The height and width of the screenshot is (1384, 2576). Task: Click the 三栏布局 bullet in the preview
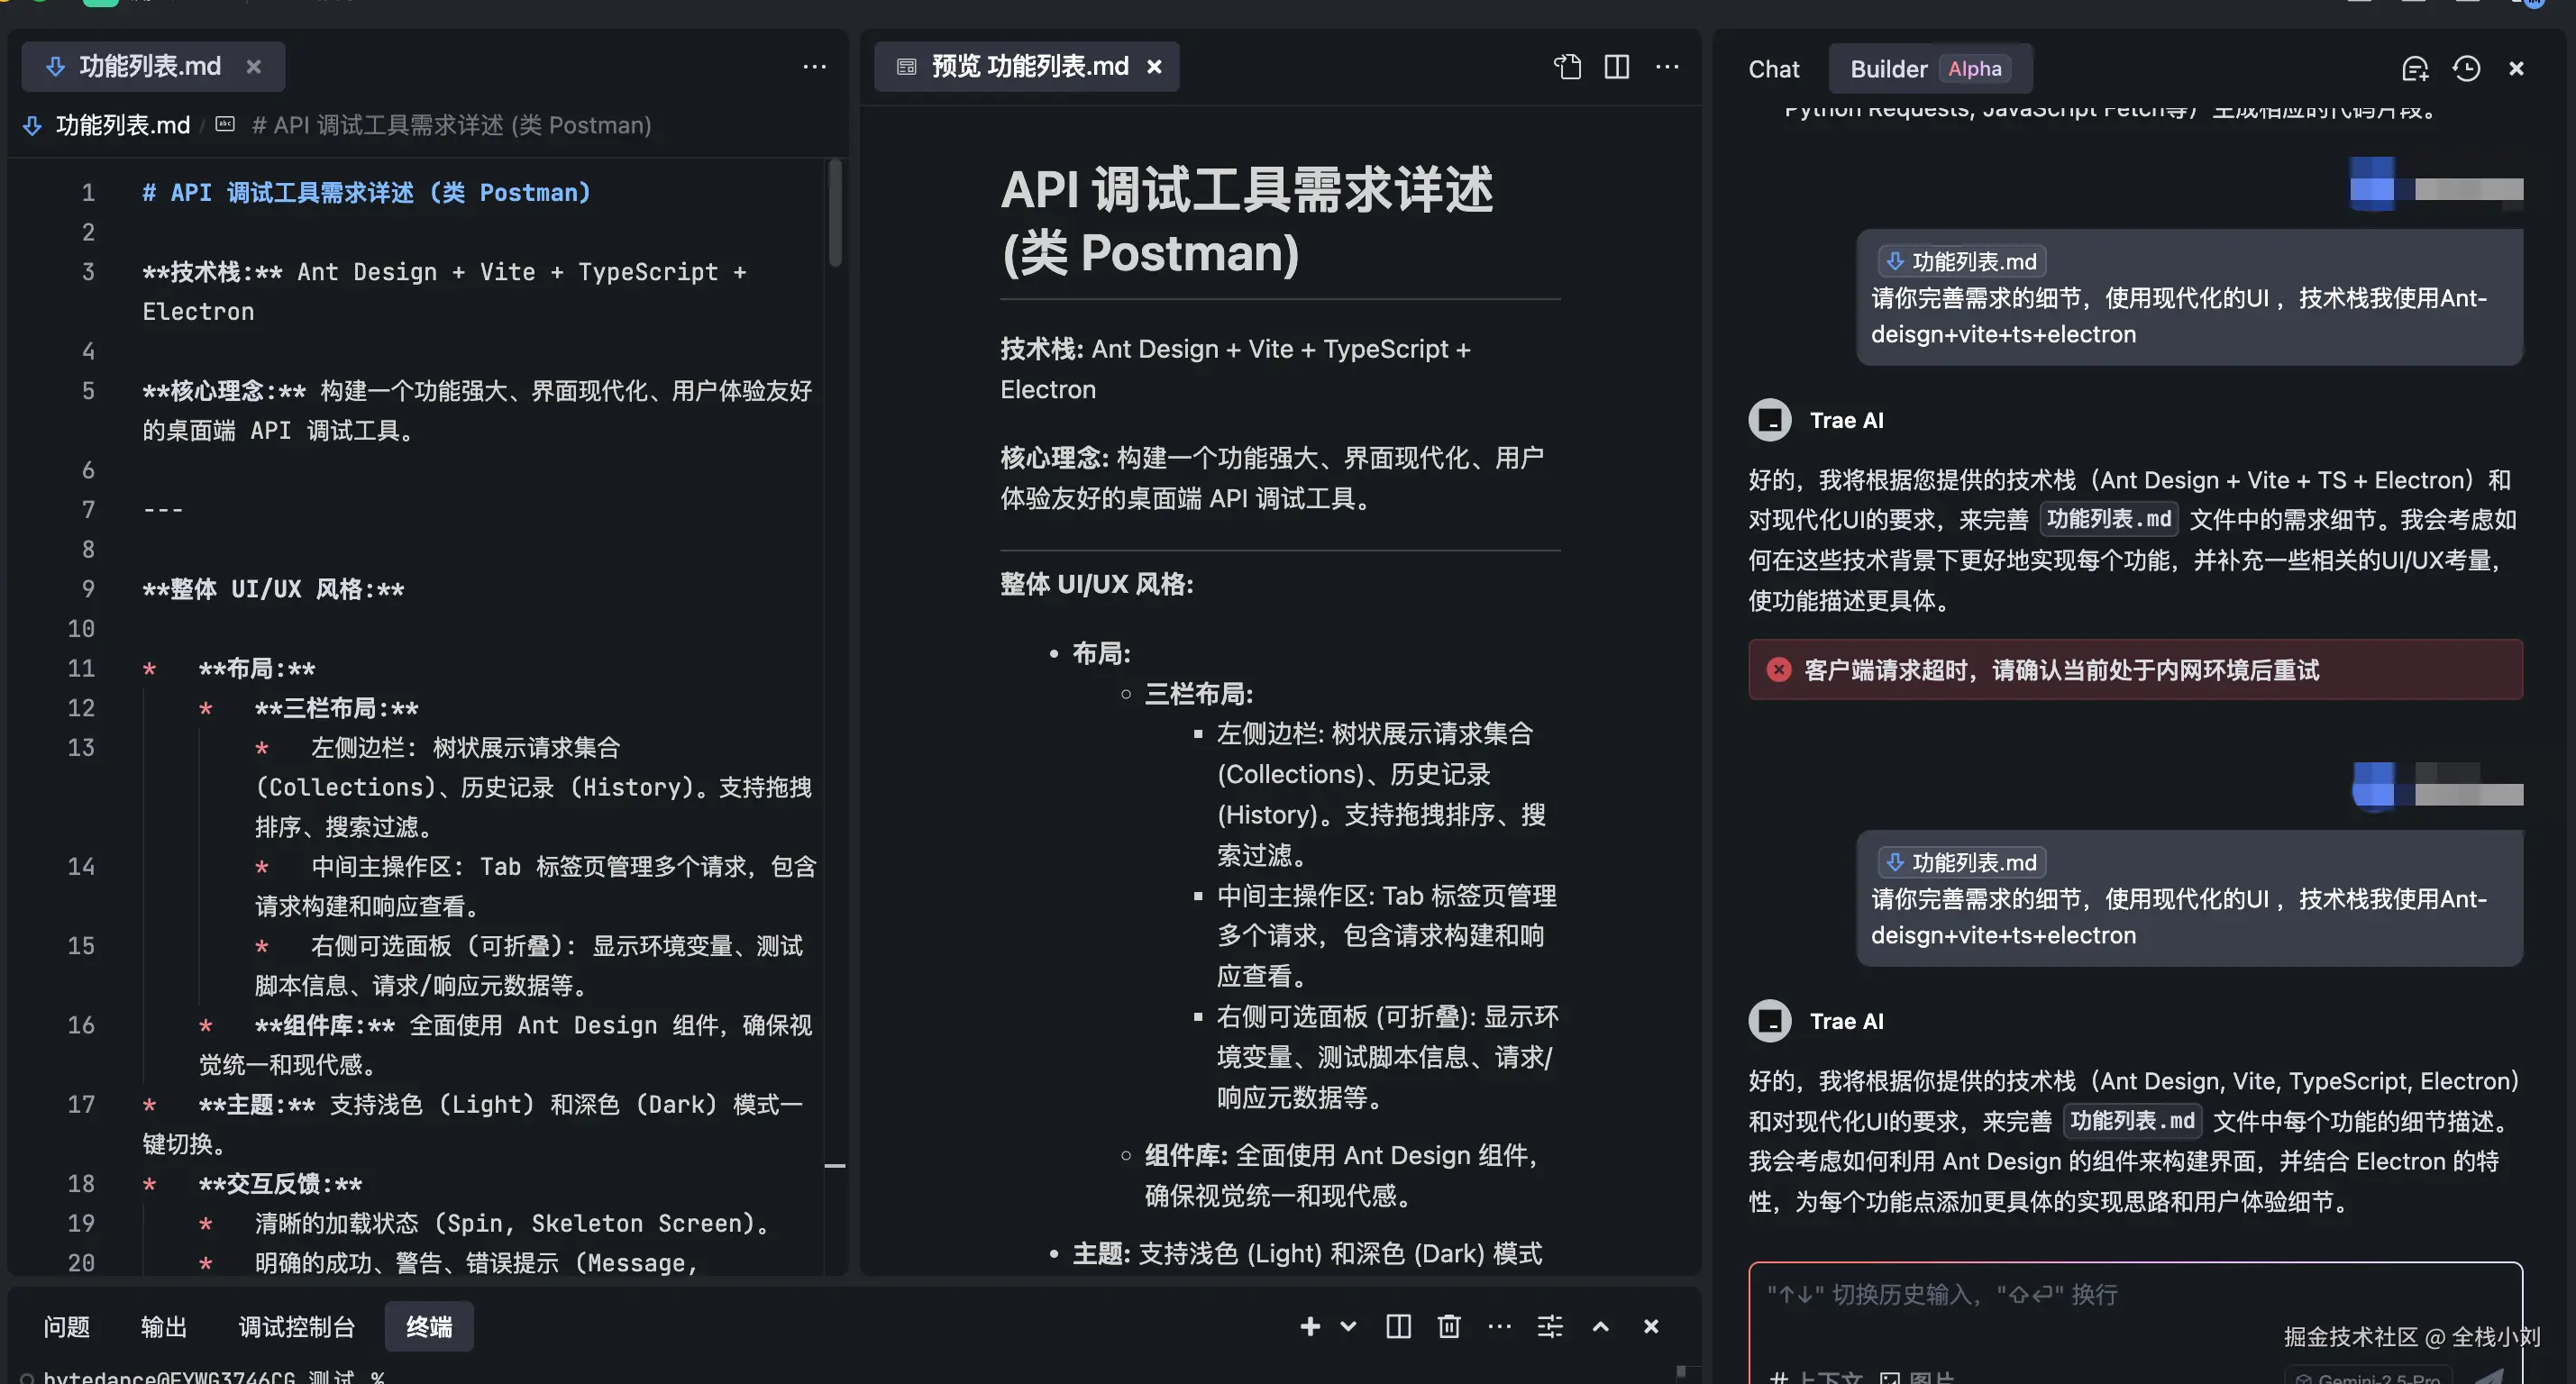[x=1198, y=694]
